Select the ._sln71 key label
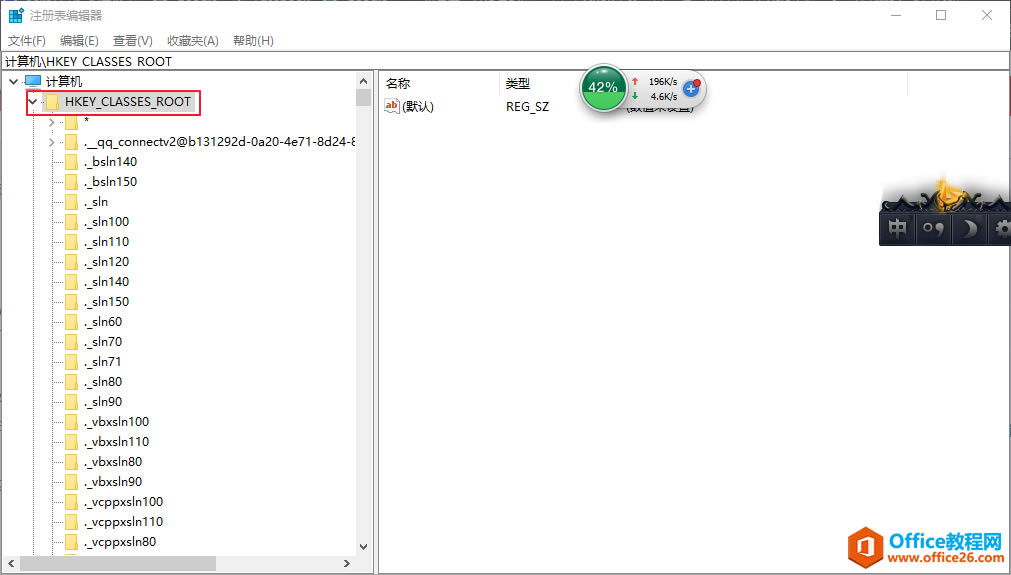This screenshot has width=1011, height=575. tap(103, 362)
